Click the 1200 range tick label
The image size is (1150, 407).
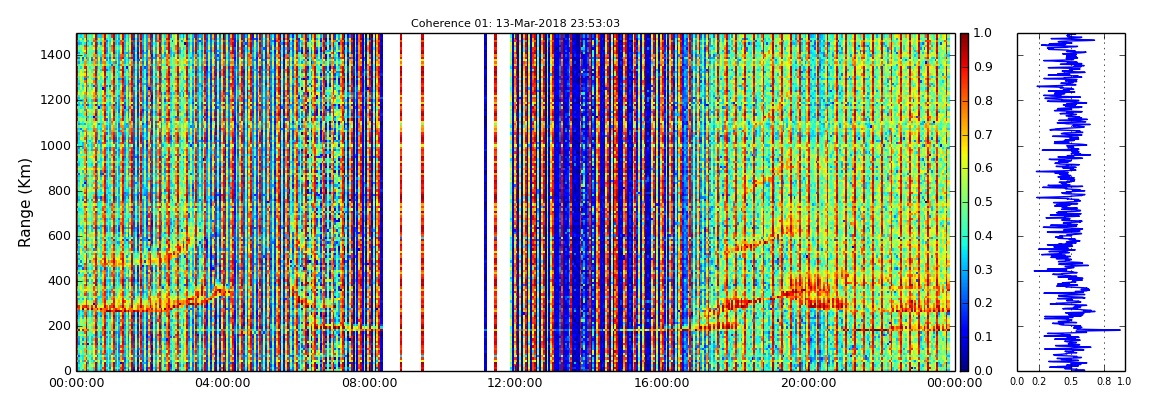pyautogui.click(x=56, y=100)
